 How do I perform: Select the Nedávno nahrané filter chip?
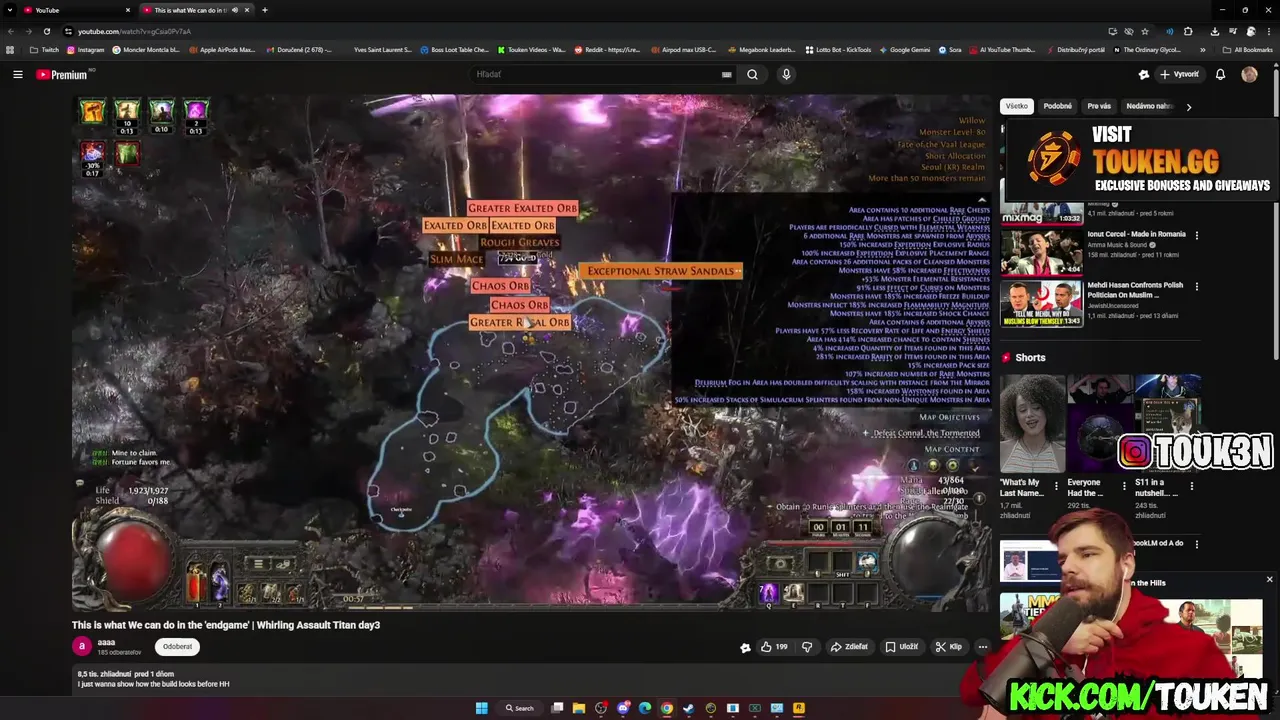click(1149, 106)
